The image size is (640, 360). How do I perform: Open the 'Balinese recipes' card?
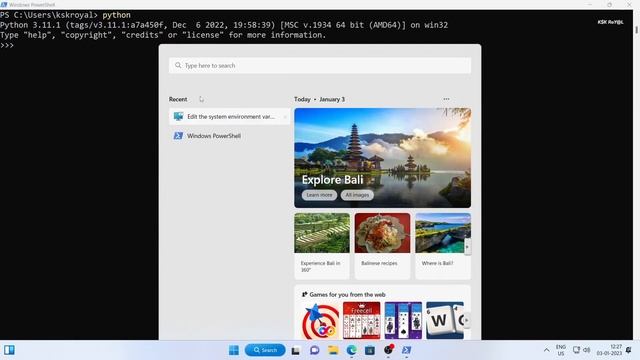(382, 246)
